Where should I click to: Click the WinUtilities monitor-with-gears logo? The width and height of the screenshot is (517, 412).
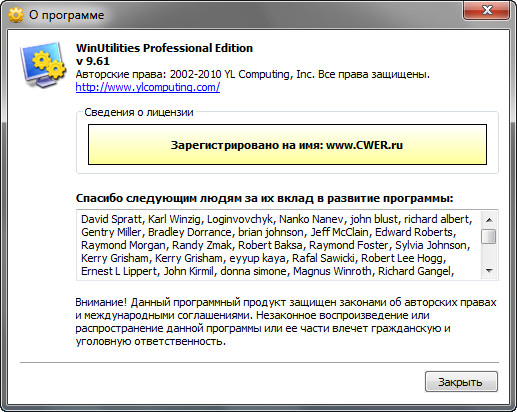[x=43, y=64]
